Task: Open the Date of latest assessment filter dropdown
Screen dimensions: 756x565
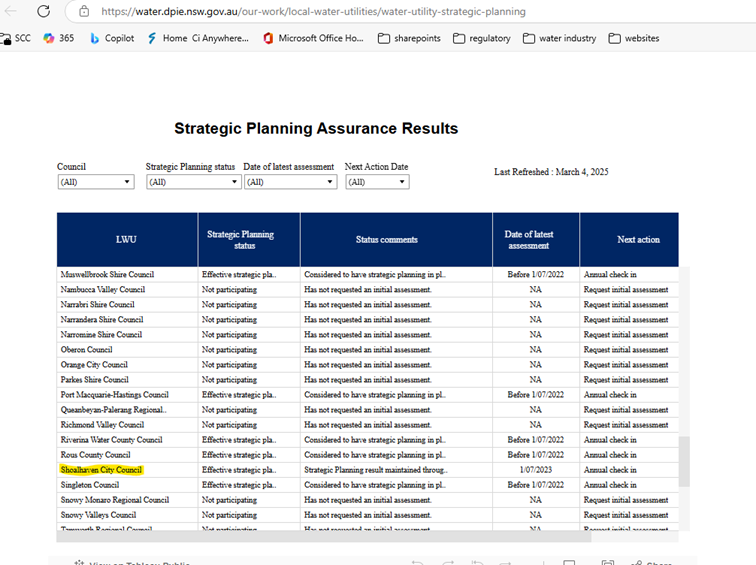Action: click(290, 182)
